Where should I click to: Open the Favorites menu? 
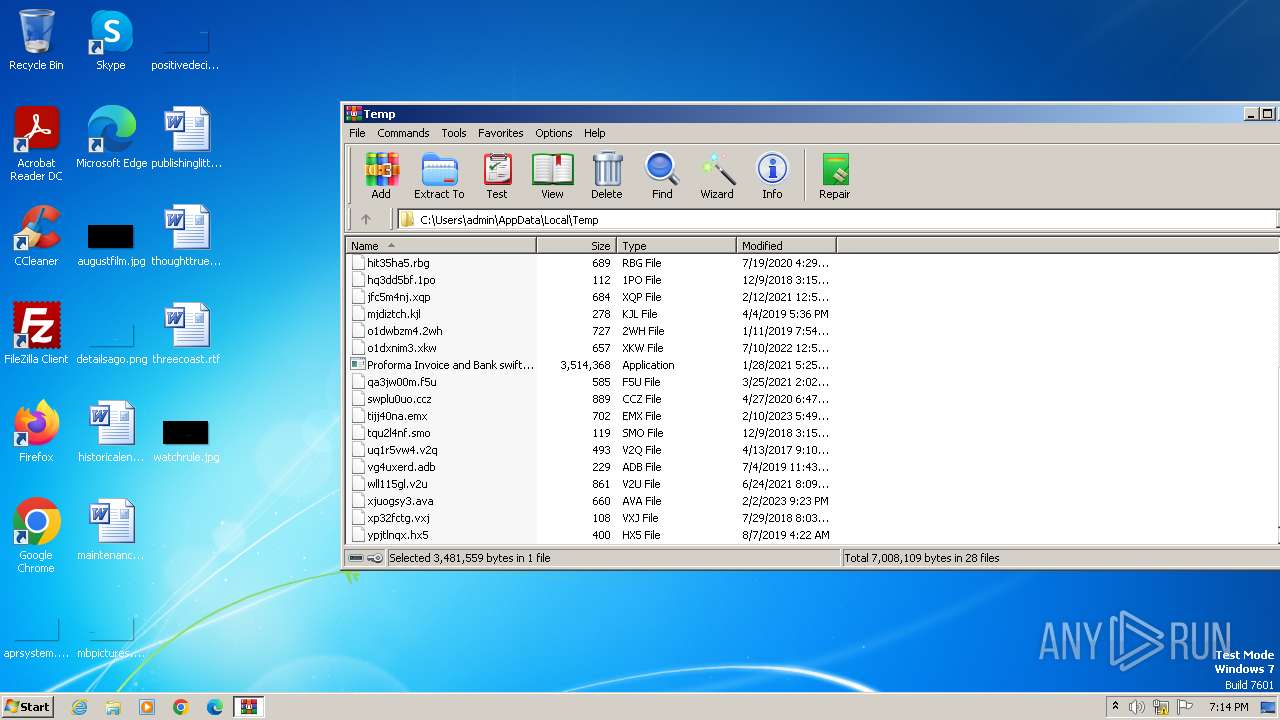(x=500, y=133)
